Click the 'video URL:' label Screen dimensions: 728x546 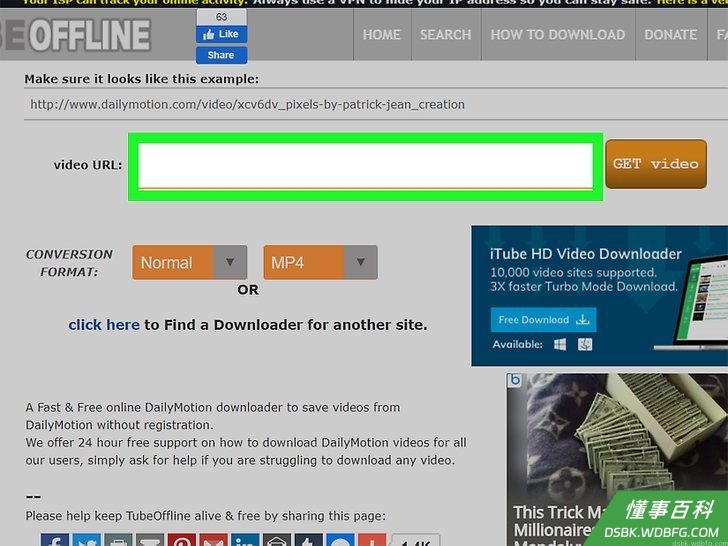[88, 165]
